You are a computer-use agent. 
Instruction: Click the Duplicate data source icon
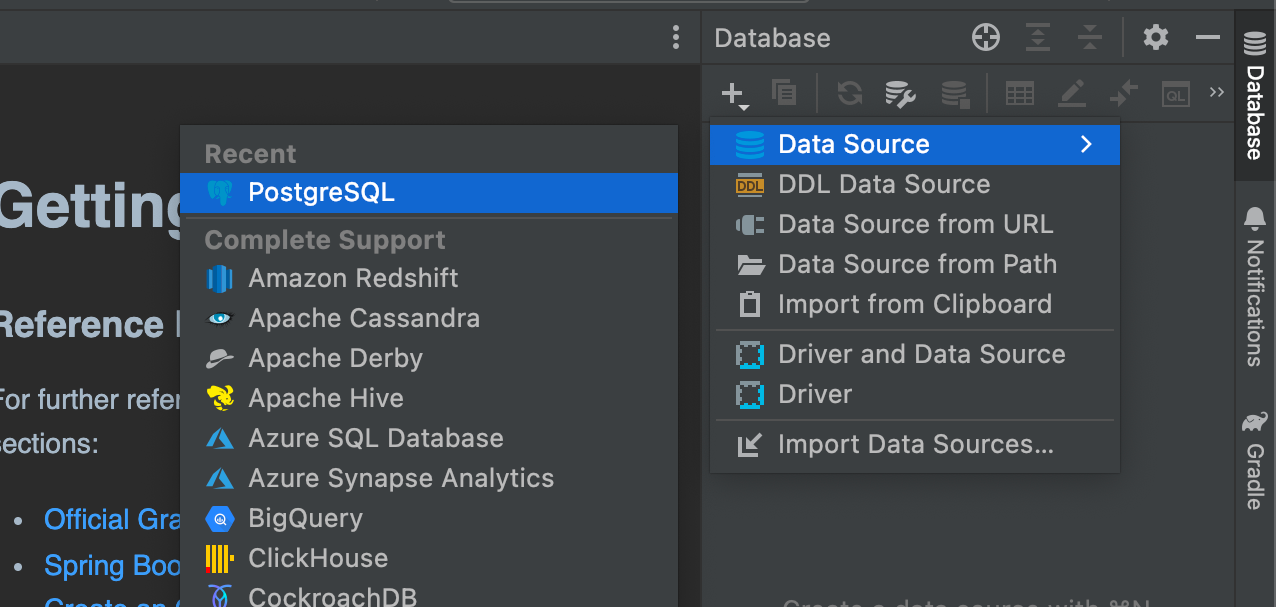(784, 94)
